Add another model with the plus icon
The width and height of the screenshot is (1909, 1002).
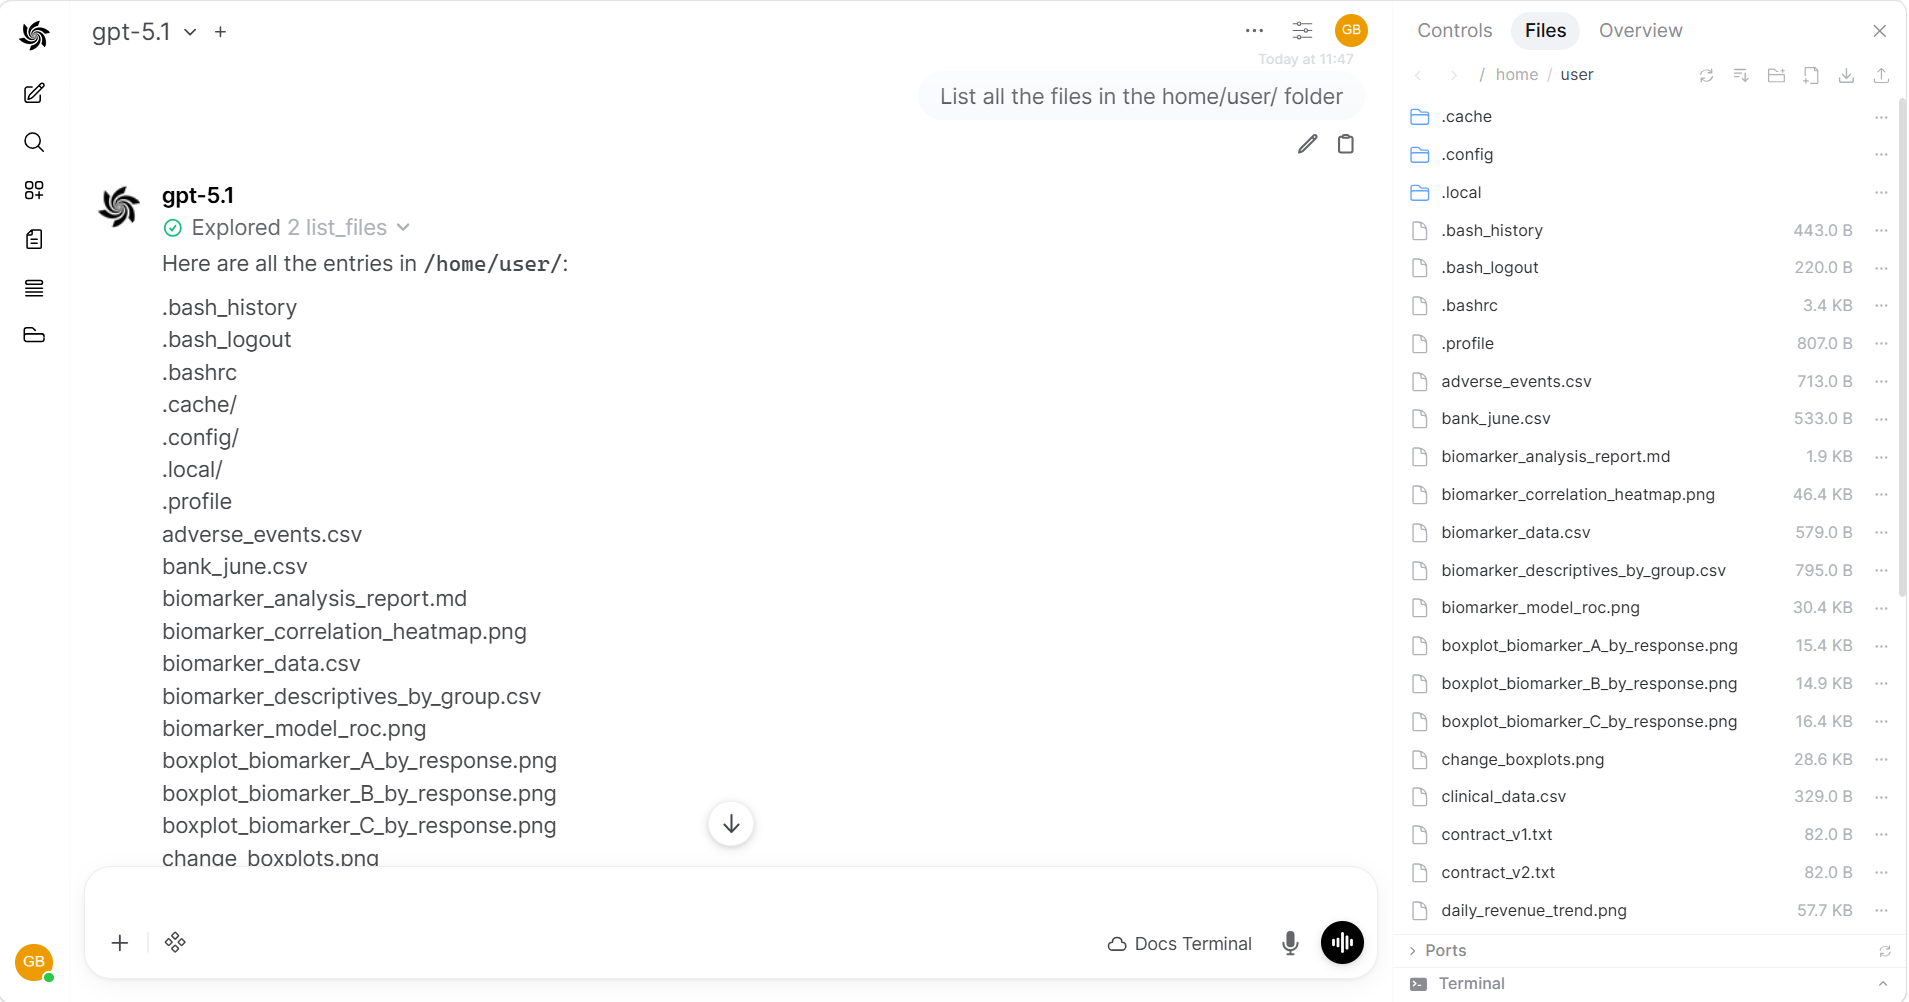221,32
